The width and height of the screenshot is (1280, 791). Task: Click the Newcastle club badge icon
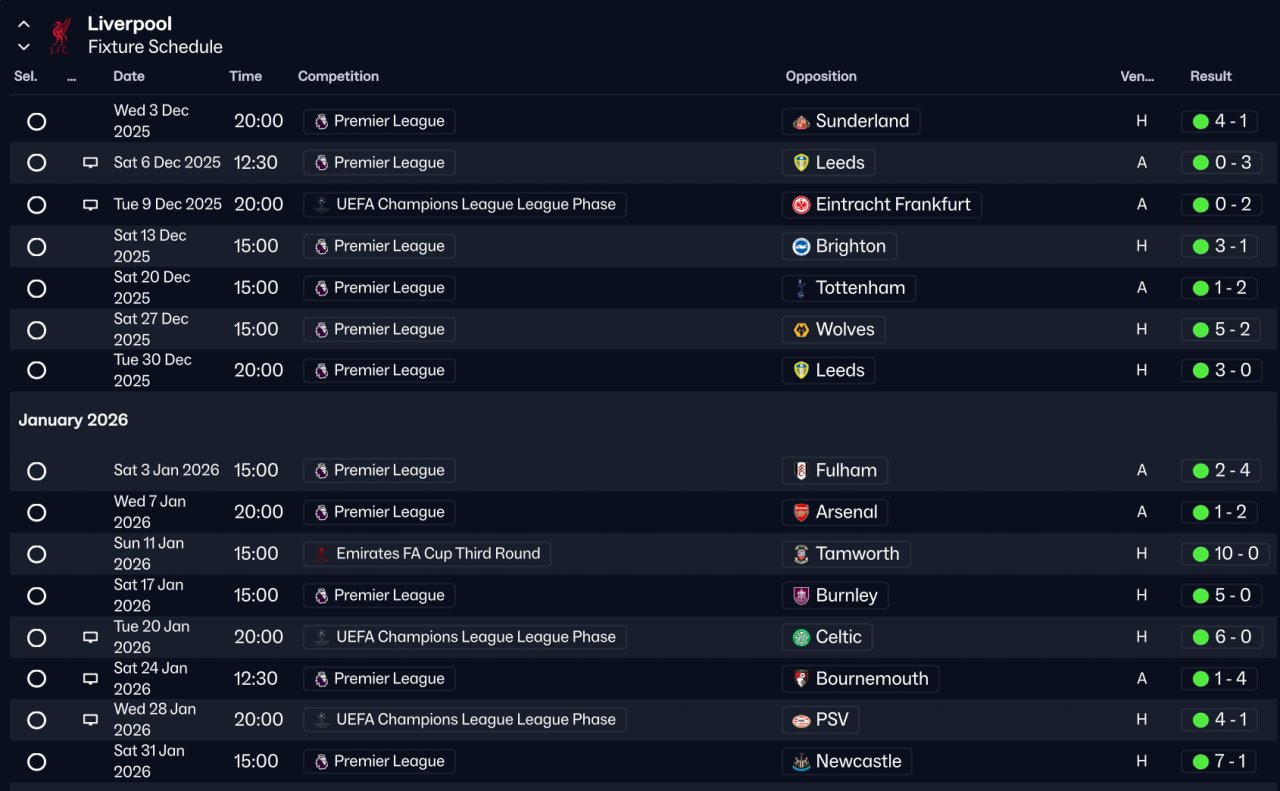pyautogui.click(x=801, y=762)
